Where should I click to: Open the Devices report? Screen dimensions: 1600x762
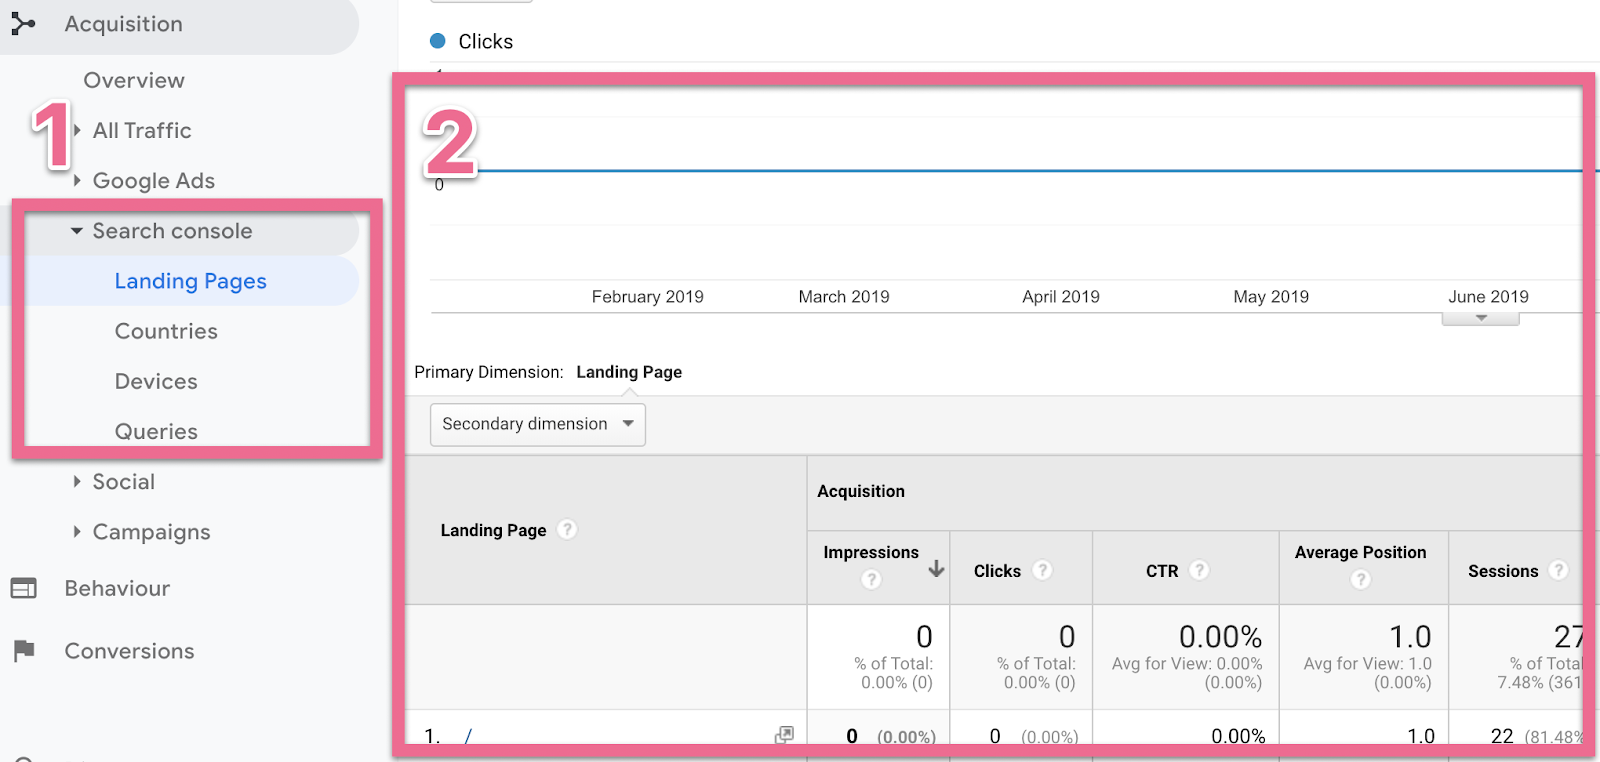156,381
